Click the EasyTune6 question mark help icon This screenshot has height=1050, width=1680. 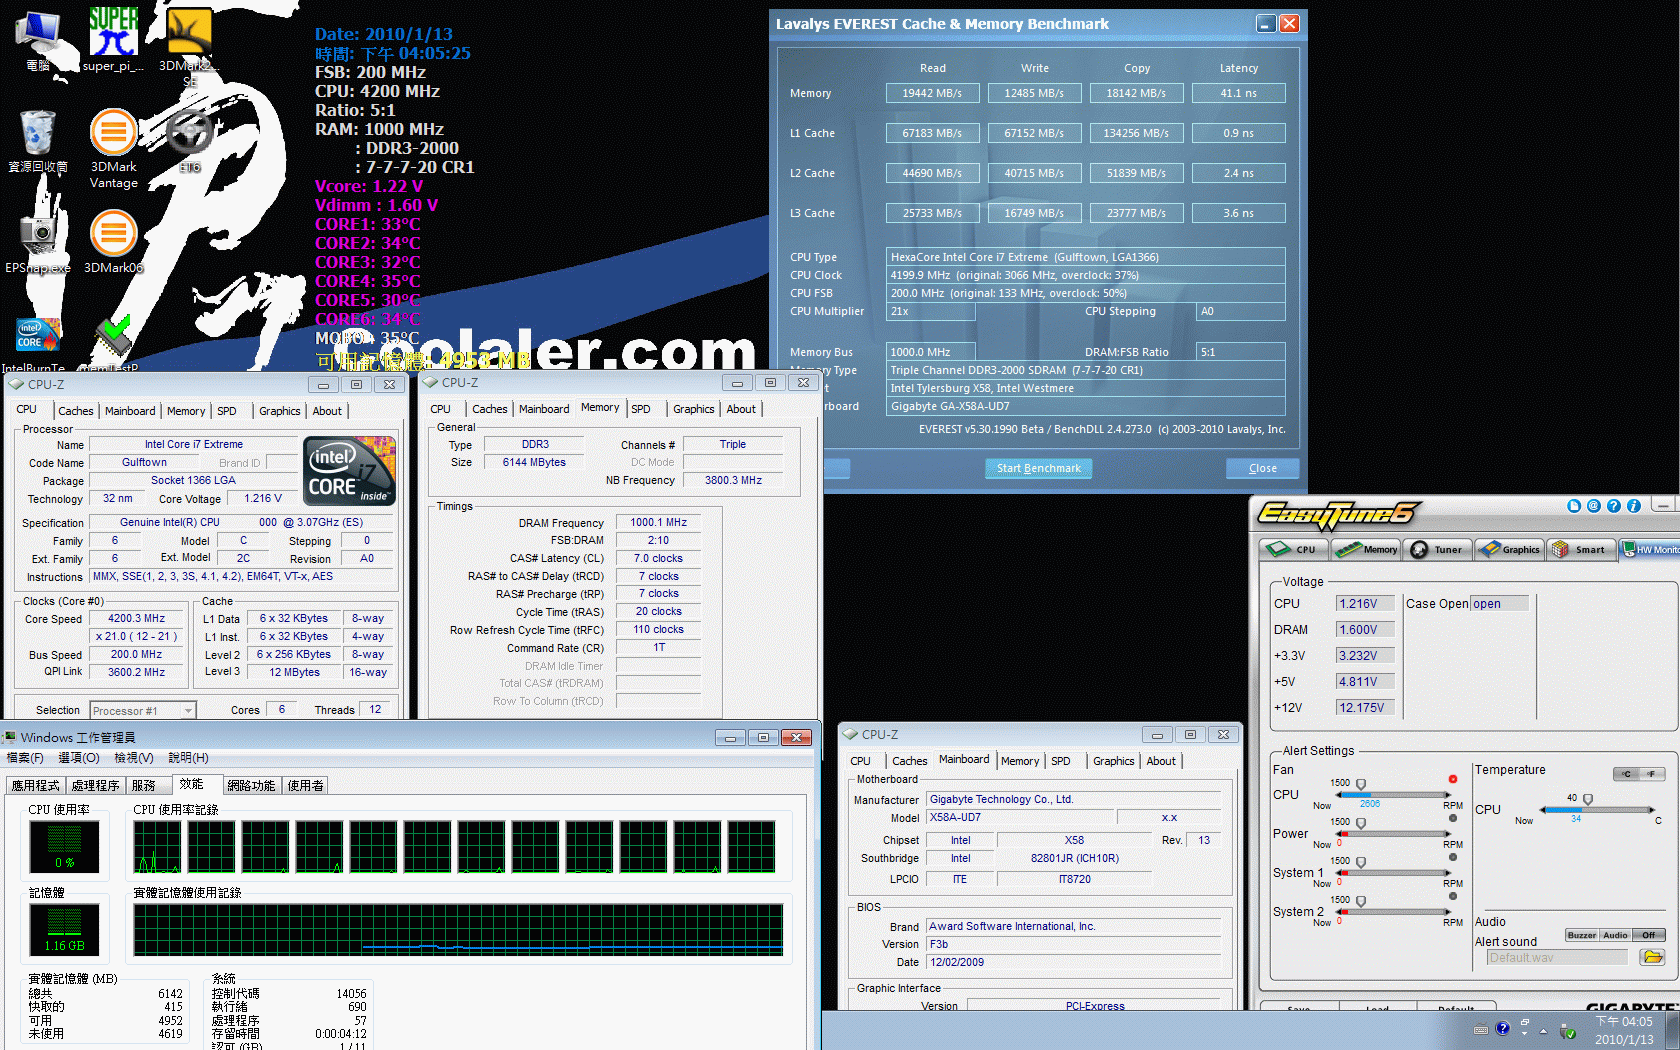pyautogui.click(x=1613, y=506)
